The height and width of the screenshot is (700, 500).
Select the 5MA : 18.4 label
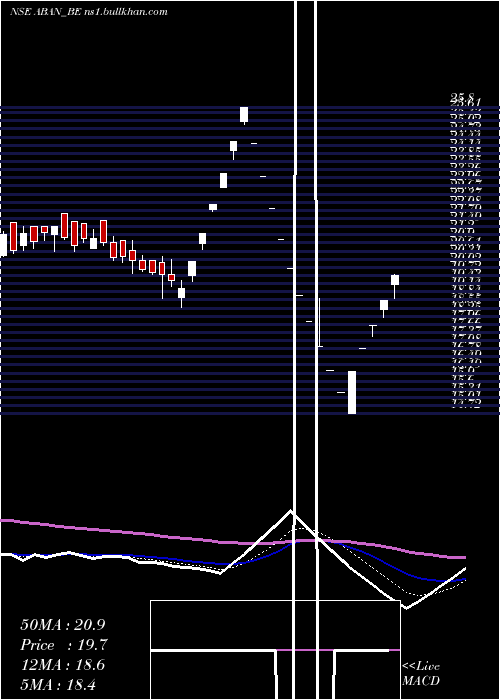click(x=58, y=684)
